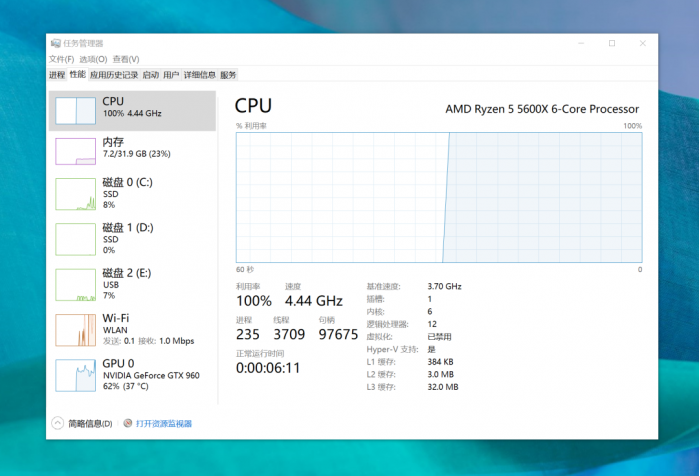Viewport: 700px width, 476px height.
Task: Click the L2 cache 3.0 MB value
Action: coord(441,374)
